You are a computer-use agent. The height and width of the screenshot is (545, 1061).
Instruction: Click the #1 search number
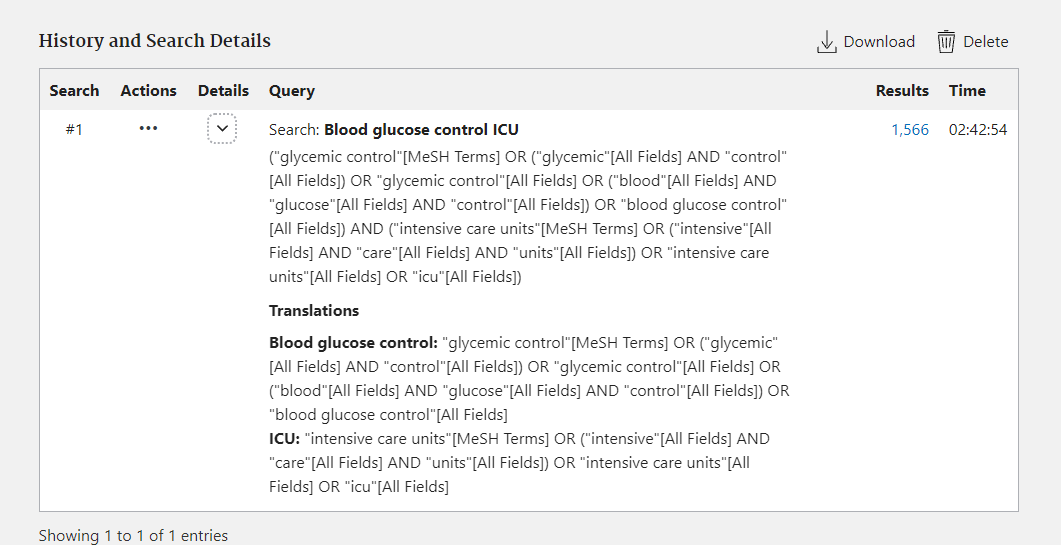74,130
